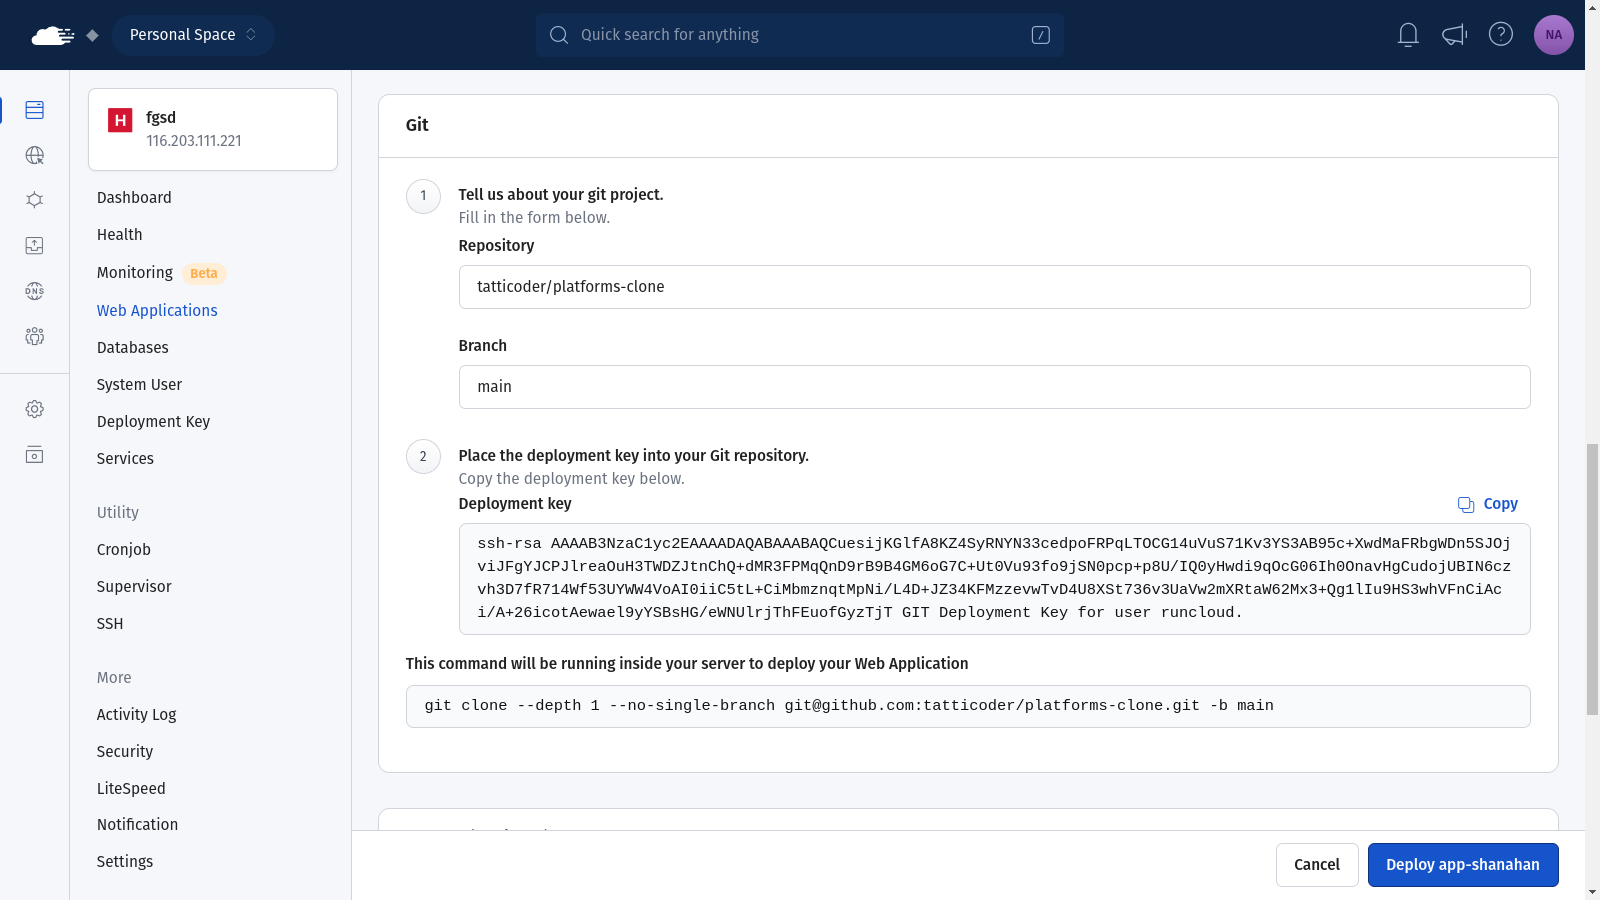This screenshot has height=900, width=1600.
Task: Select Cronjob under Utility
Action: click(124, 550)
